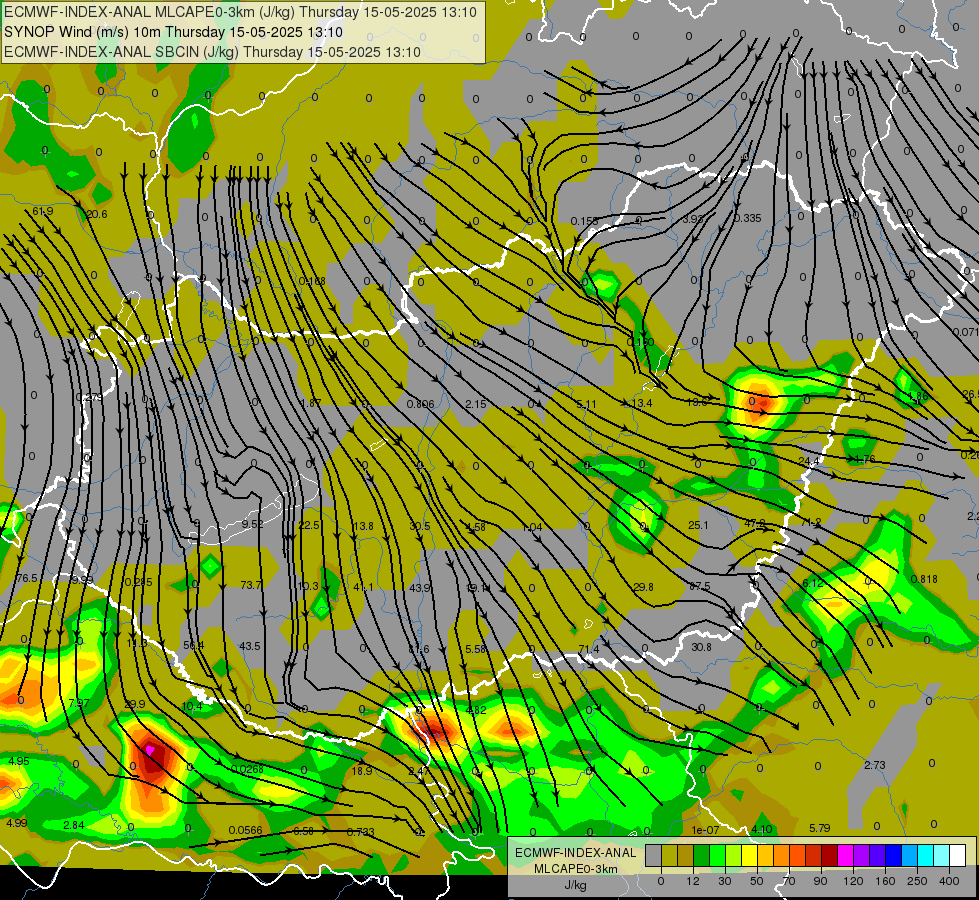Viewport: 979px width, 900px height.
Task: Click the map value 2.73
Action: (875, 765)
